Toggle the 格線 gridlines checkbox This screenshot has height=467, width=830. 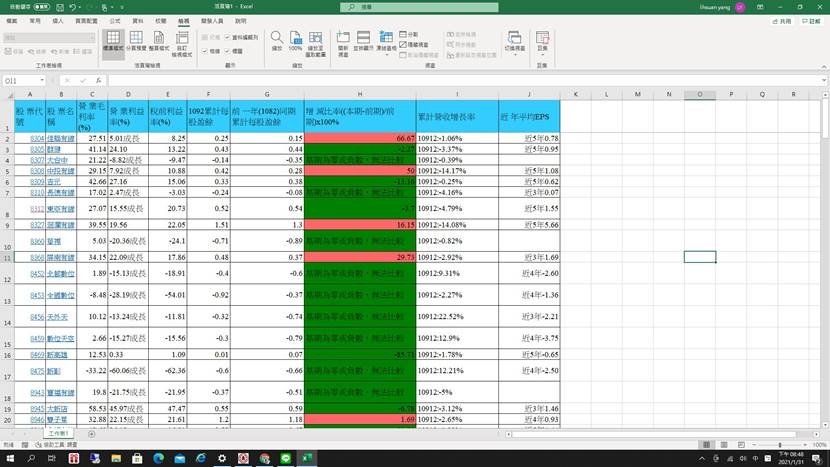point(207,49)
